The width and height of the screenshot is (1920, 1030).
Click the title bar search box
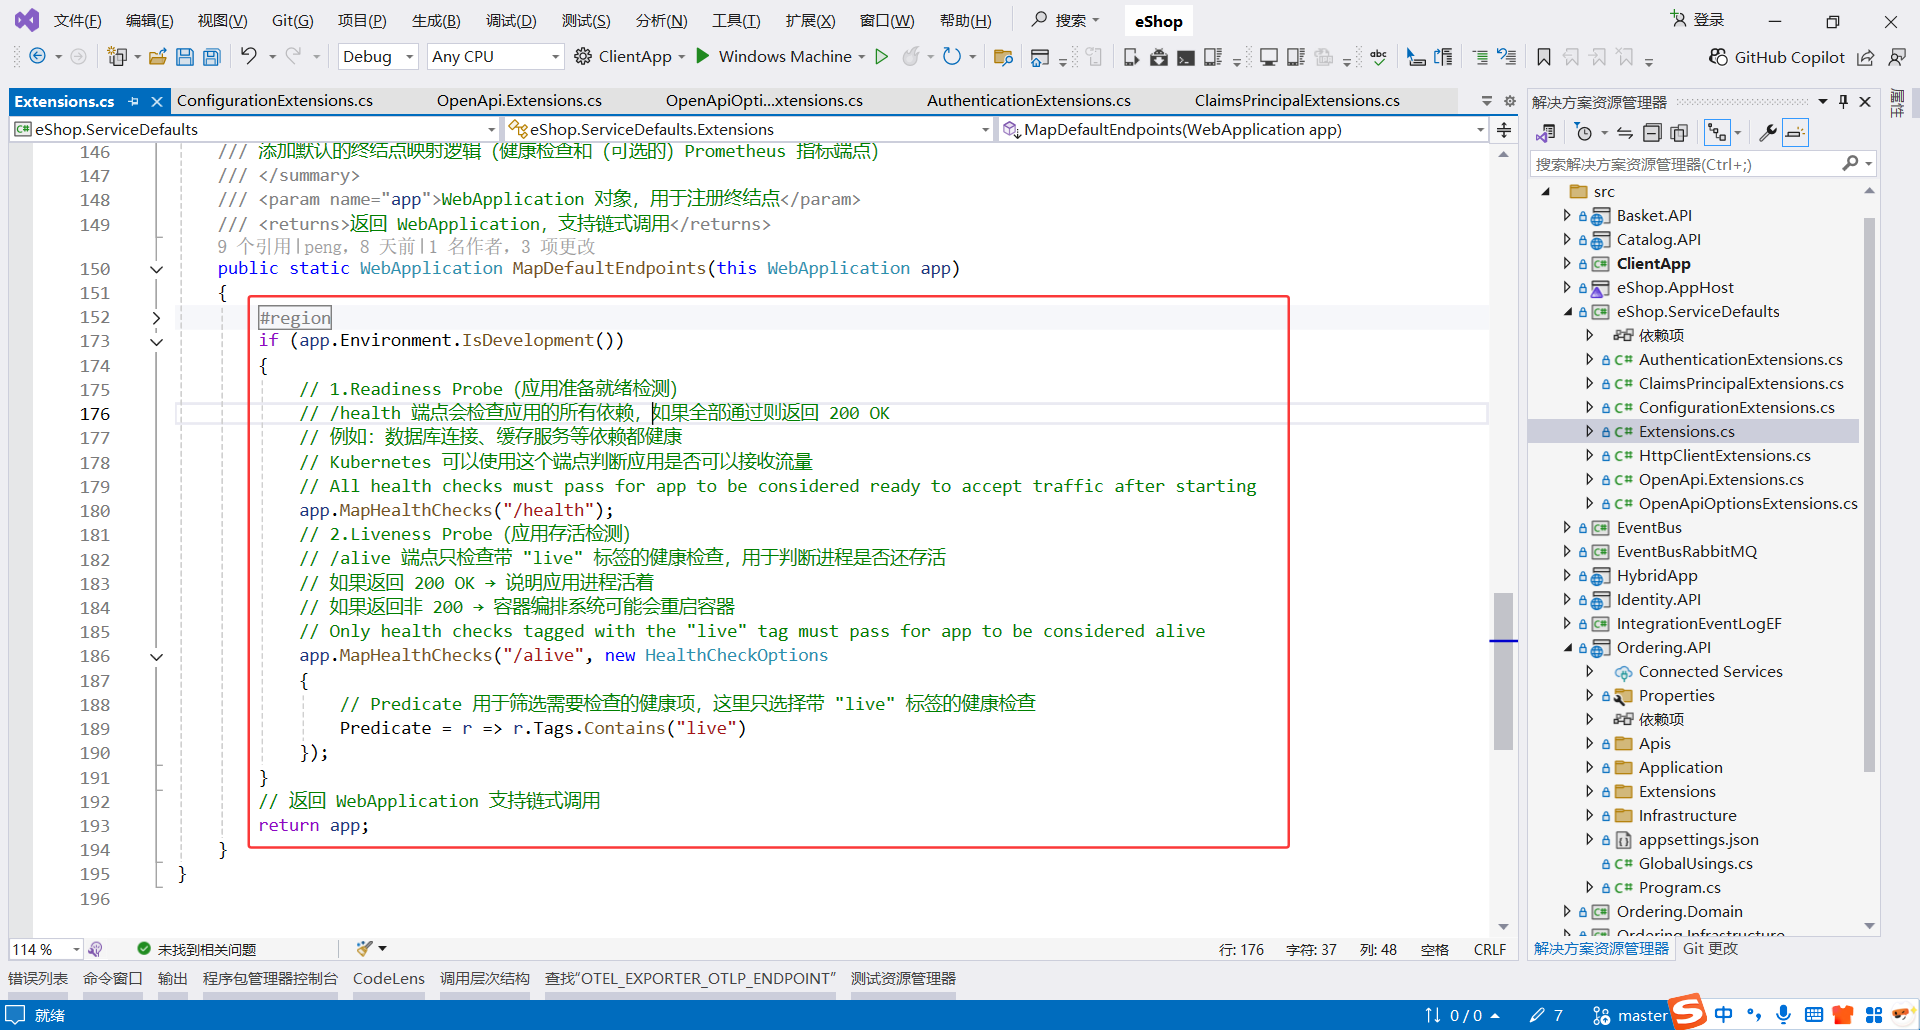click(1066, 20)
